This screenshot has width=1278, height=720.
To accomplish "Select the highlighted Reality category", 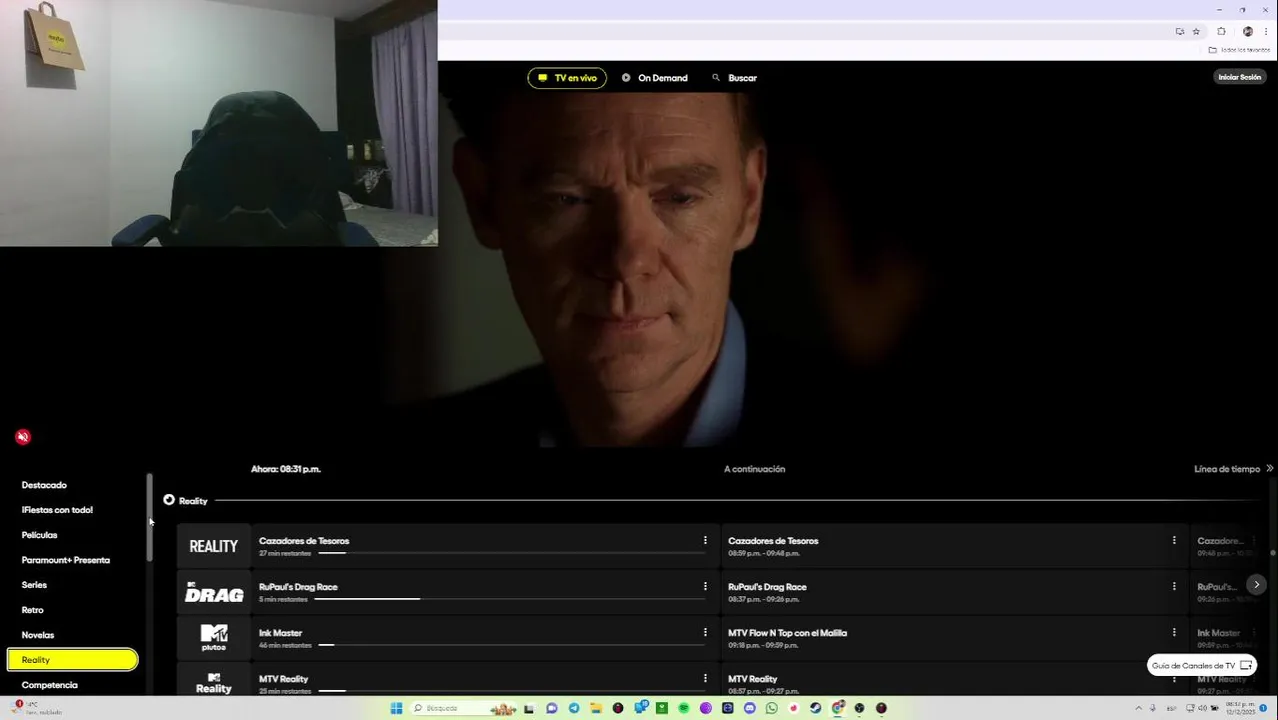I will pyautogui.click(x=72, y=660).
